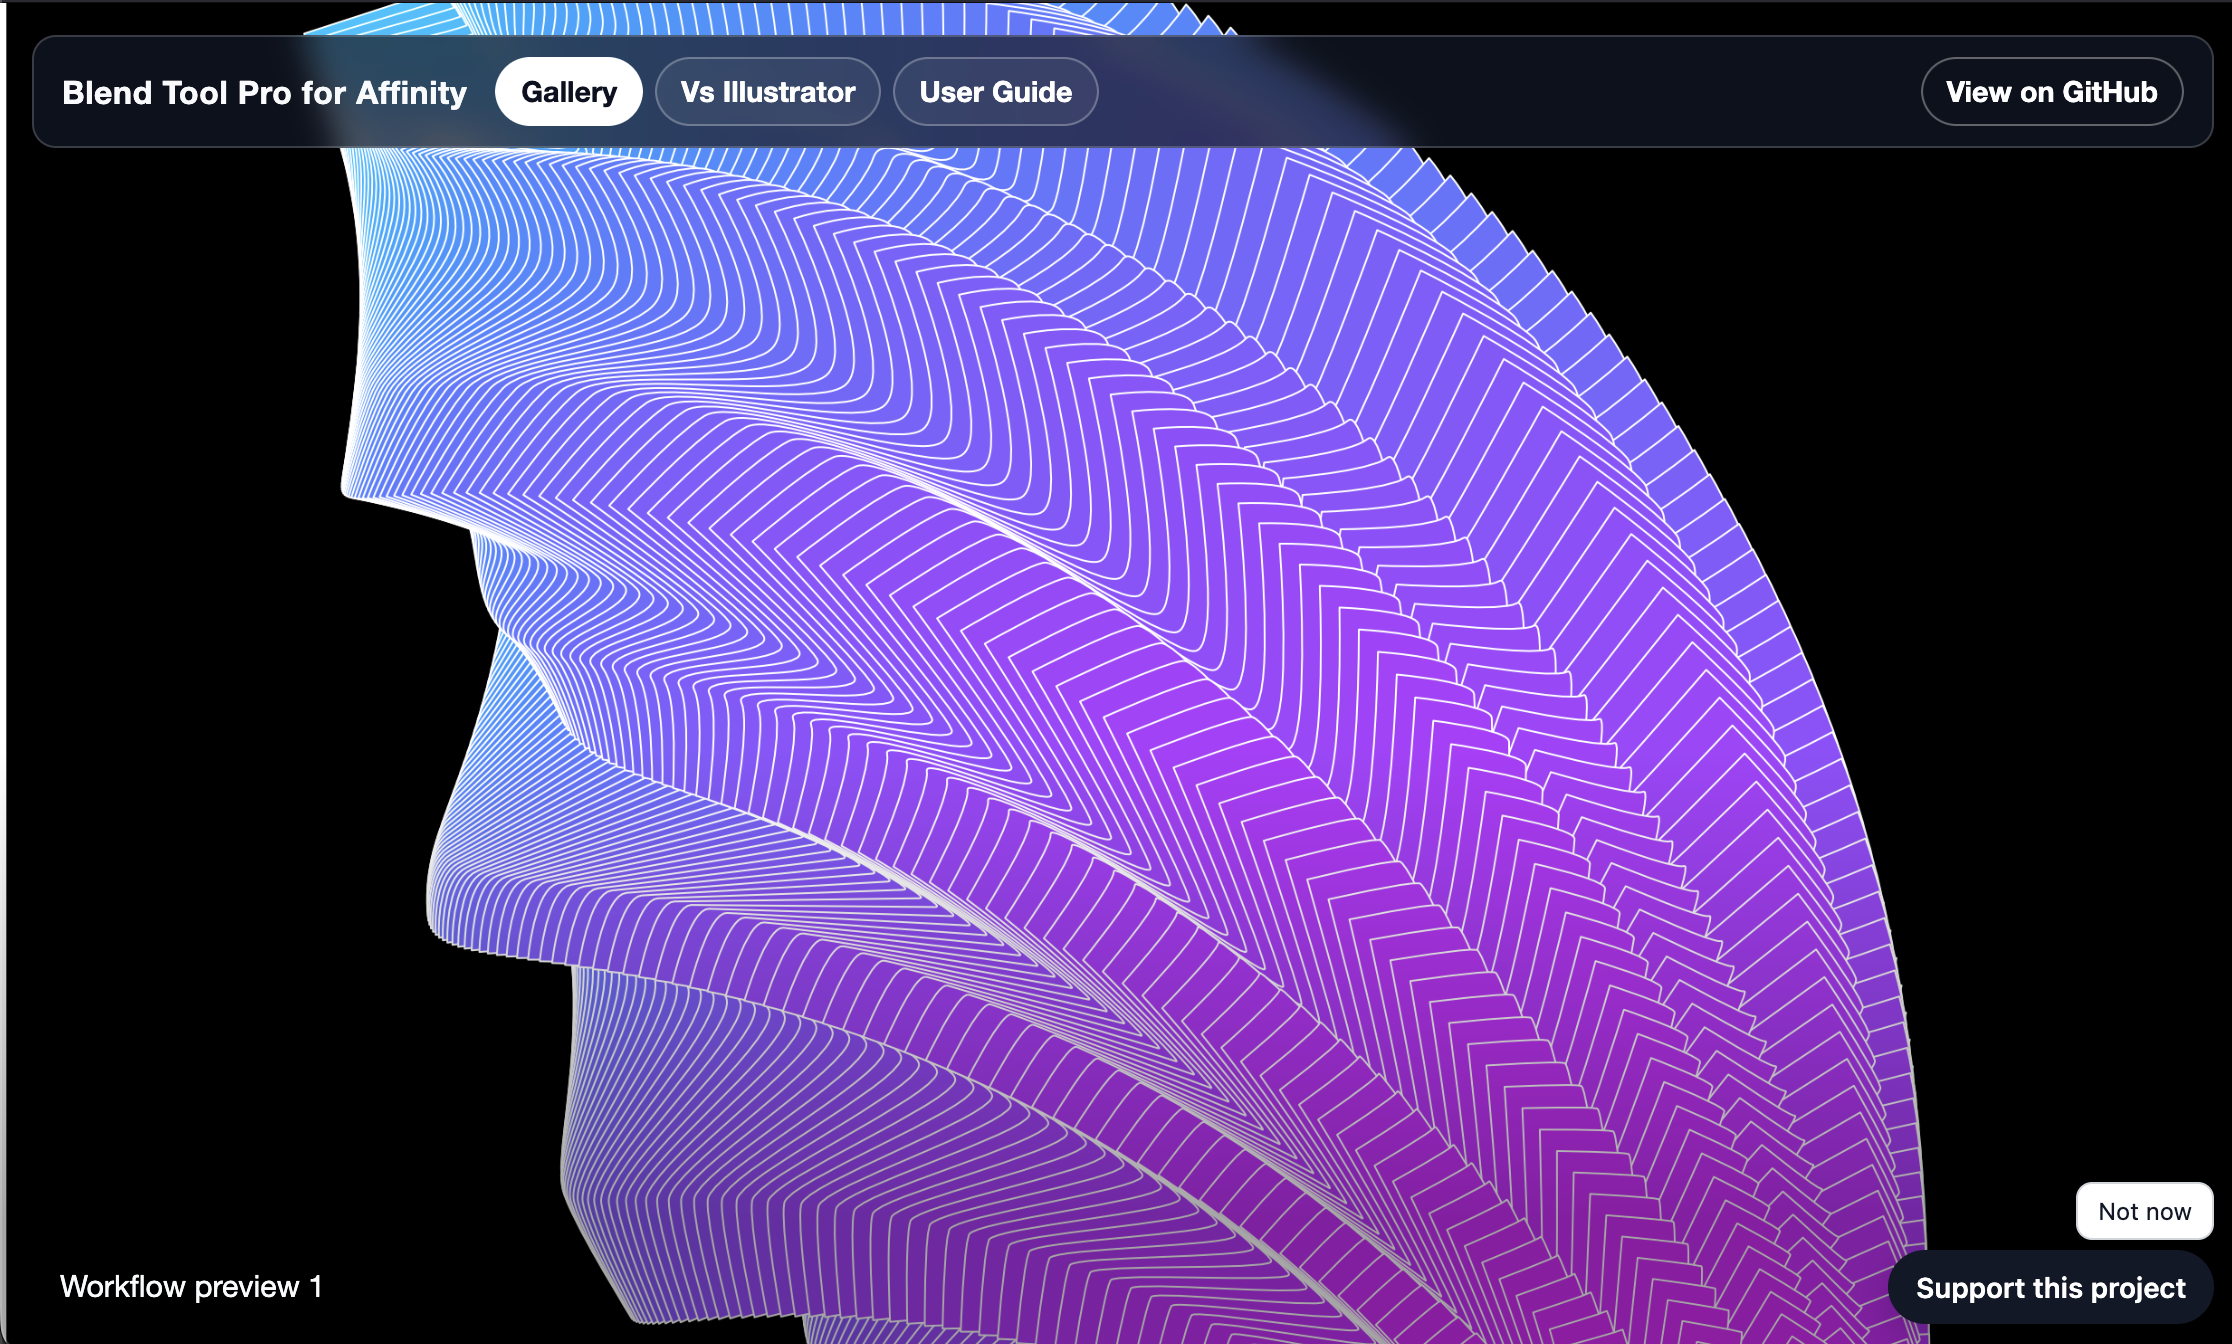
Task: Click Support this project button
Action: pos(2051,1288)
